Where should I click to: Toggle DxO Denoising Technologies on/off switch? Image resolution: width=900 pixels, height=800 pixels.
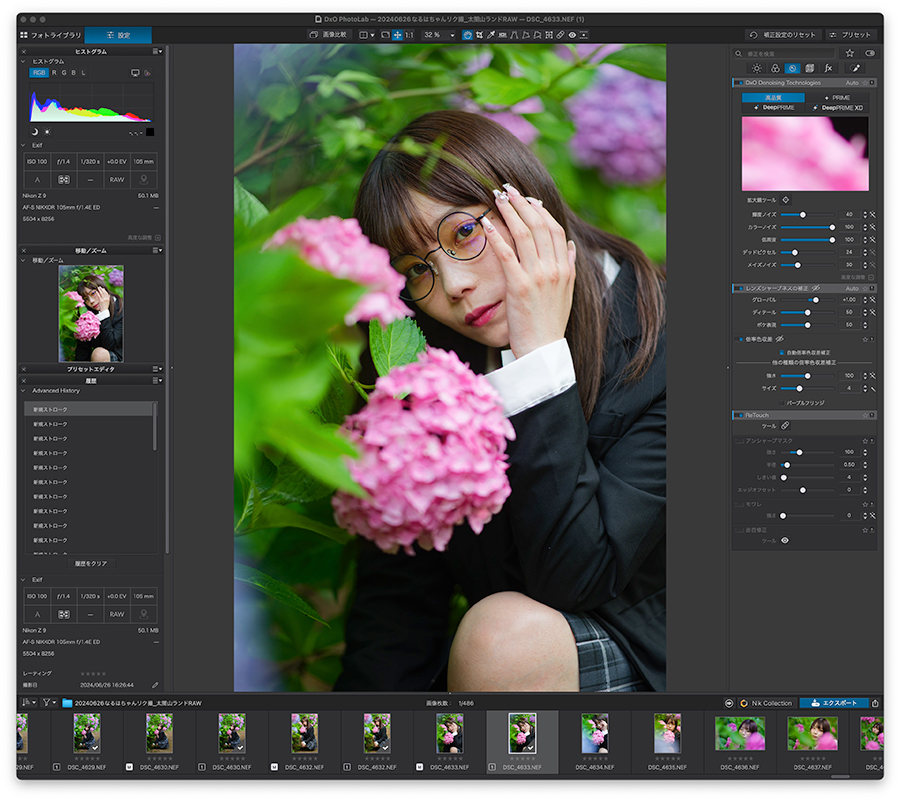pyautogui.click(x=738, y=83)
